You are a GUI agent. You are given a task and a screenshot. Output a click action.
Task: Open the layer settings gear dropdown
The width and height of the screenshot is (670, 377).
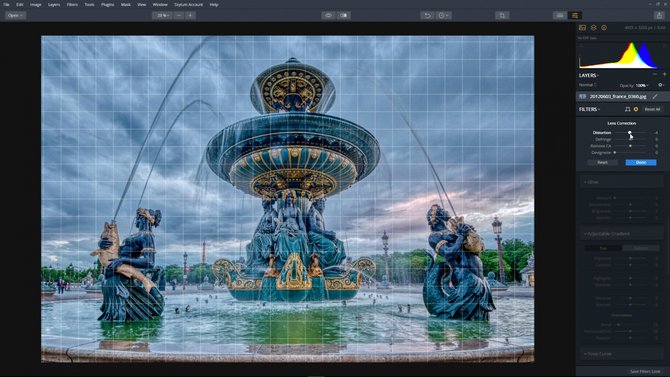661,85
